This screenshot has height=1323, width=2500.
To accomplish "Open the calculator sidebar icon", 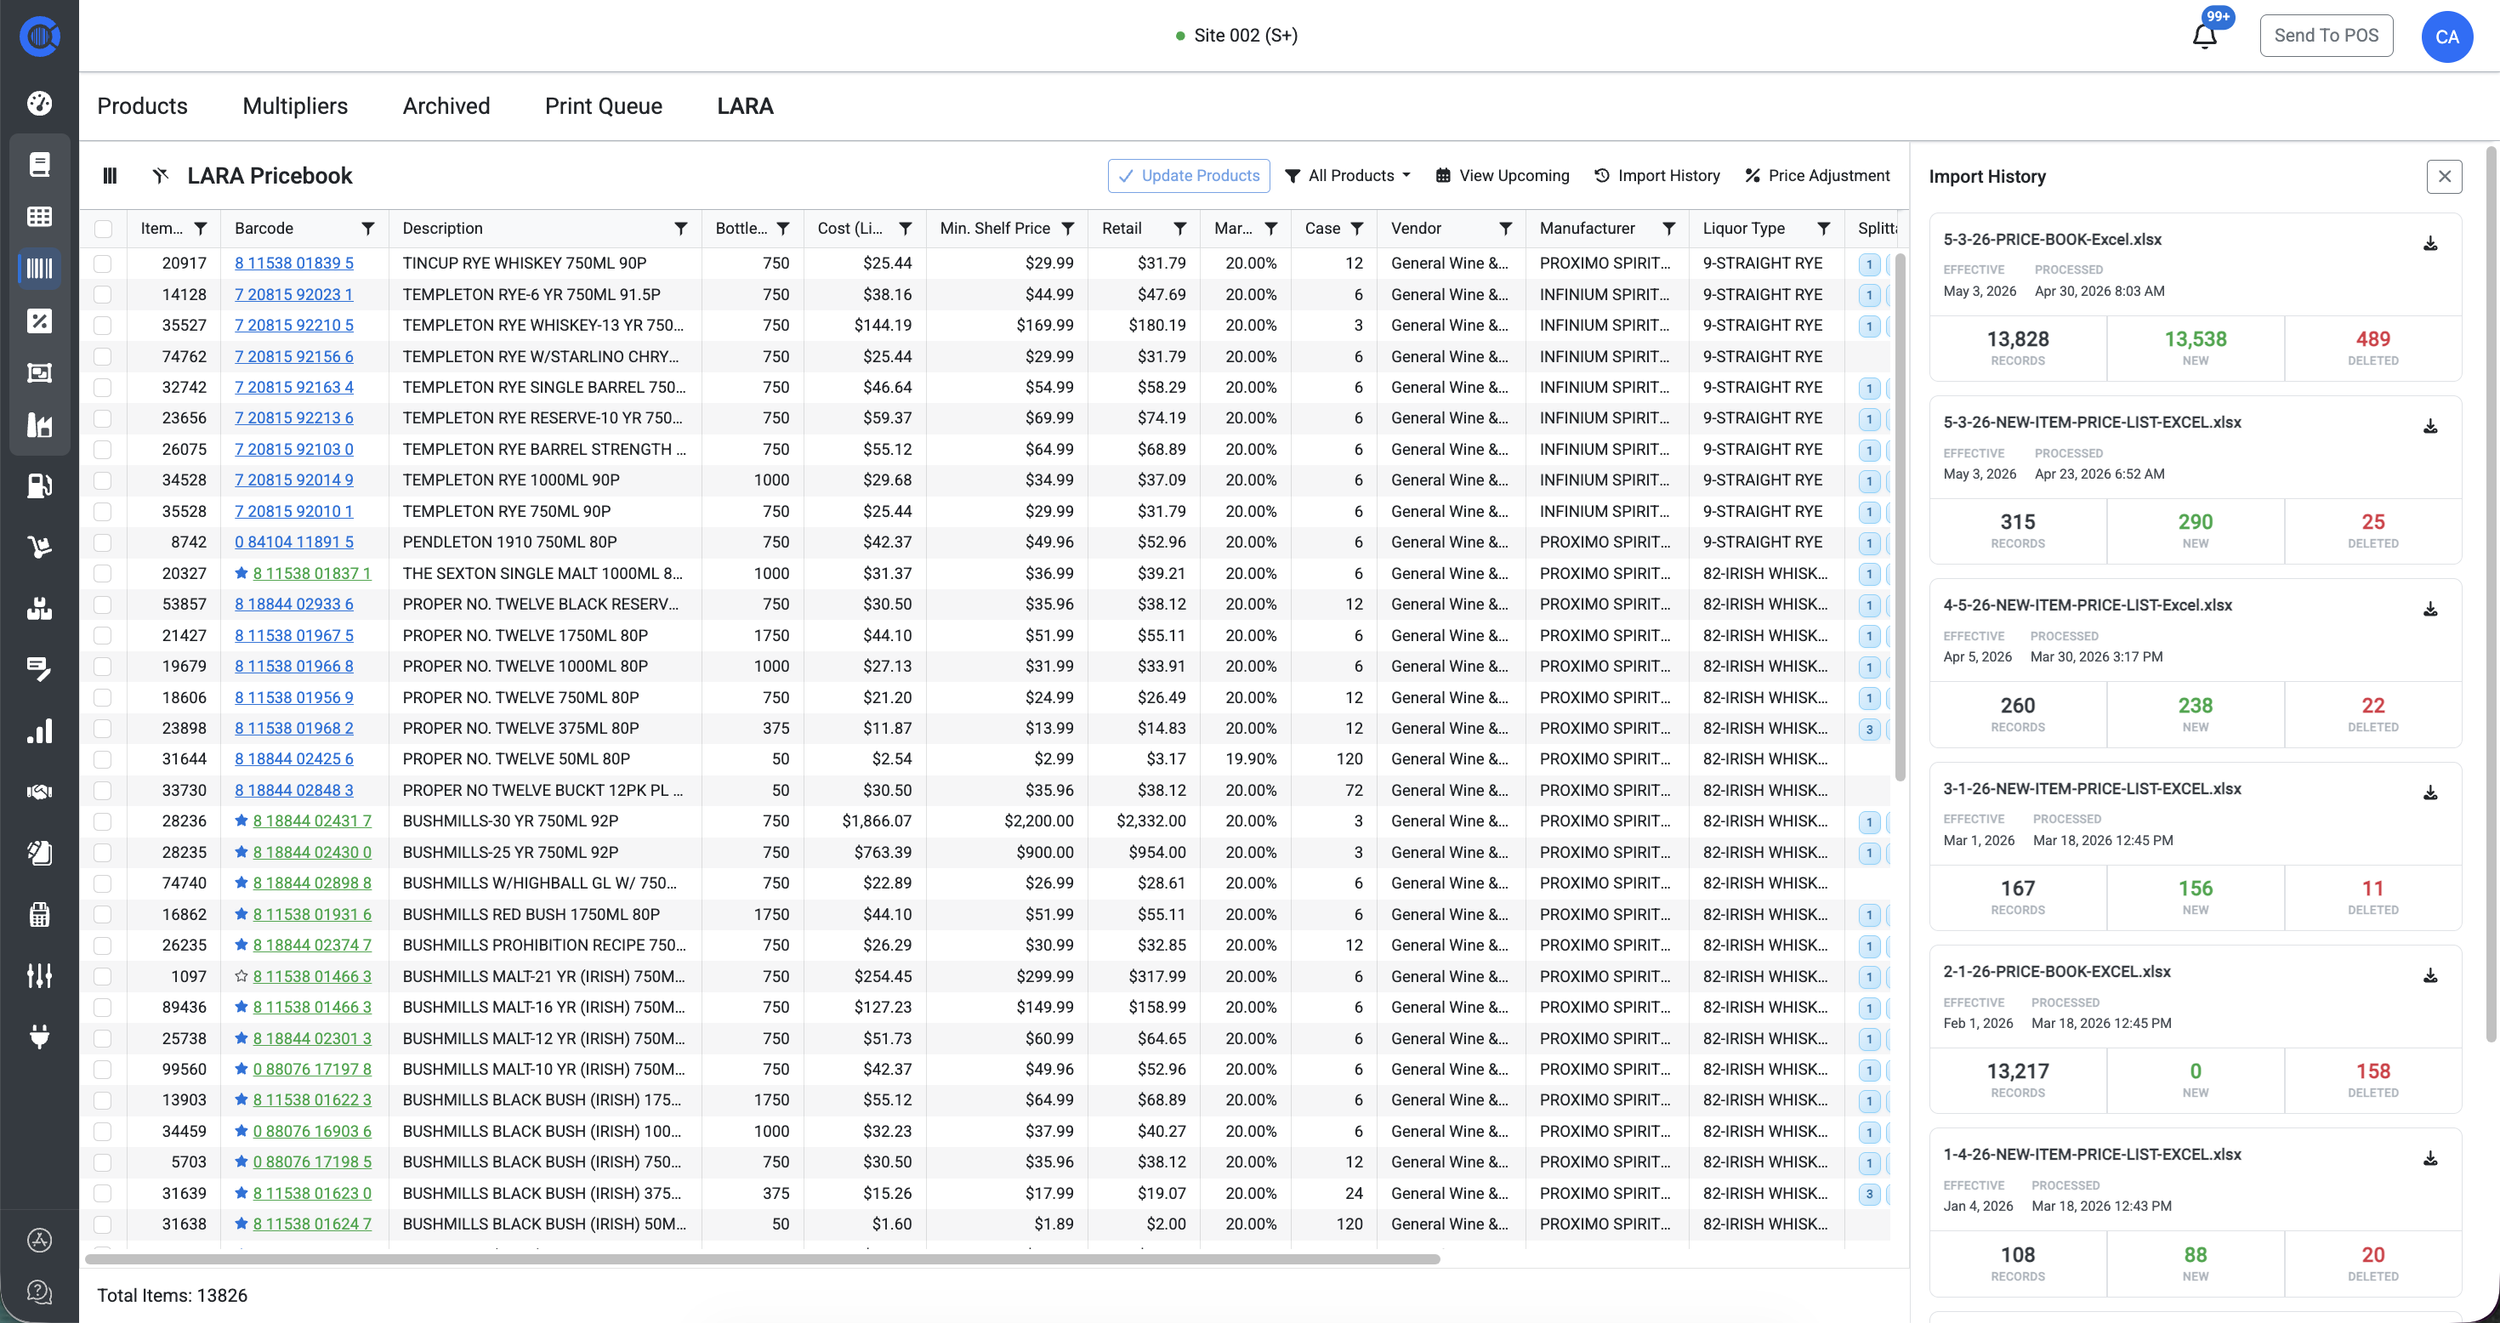I will pos(39,914).
